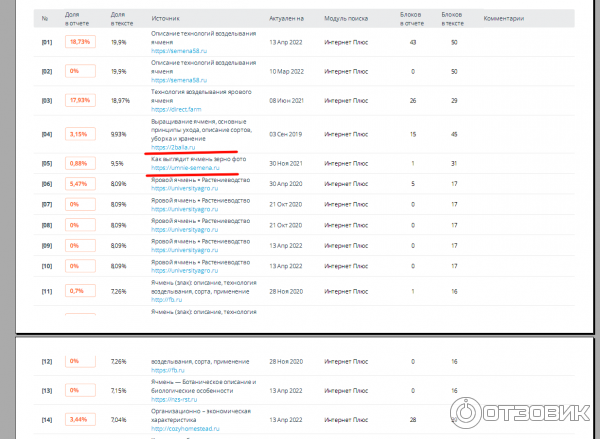This screenshot has height=439, width=600.
Task: Click the 18,73% share badge in row 01
Action: [80, 42]
